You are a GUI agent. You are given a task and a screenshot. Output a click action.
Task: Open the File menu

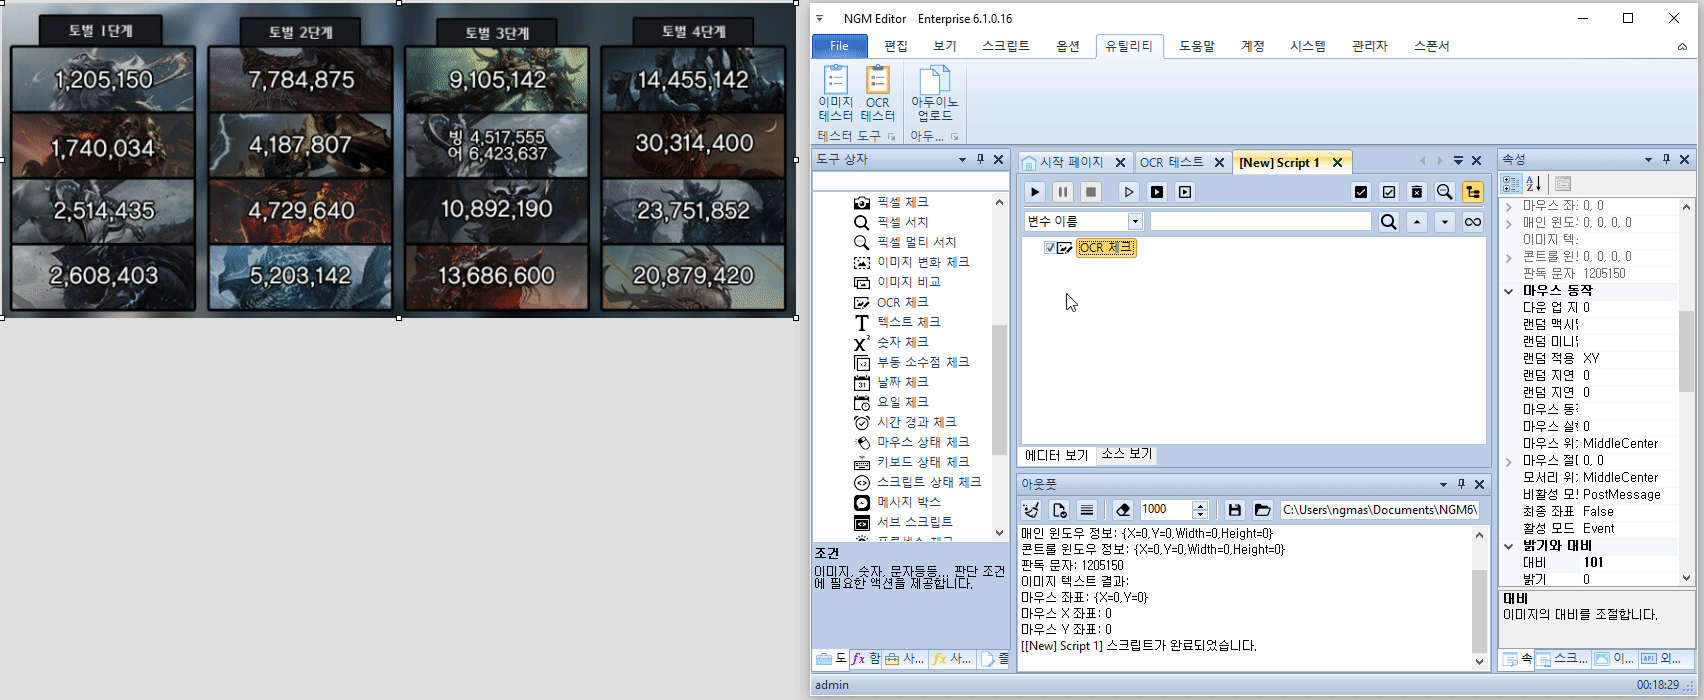point(839,46)
